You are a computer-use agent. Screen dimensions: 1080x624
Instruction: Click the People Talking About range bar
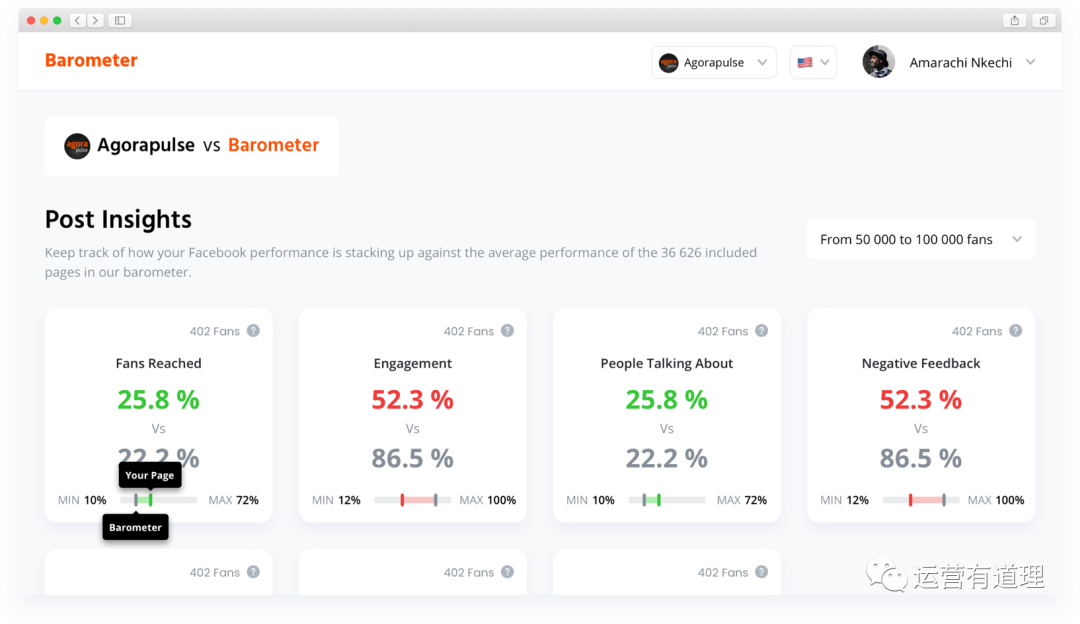666,500
